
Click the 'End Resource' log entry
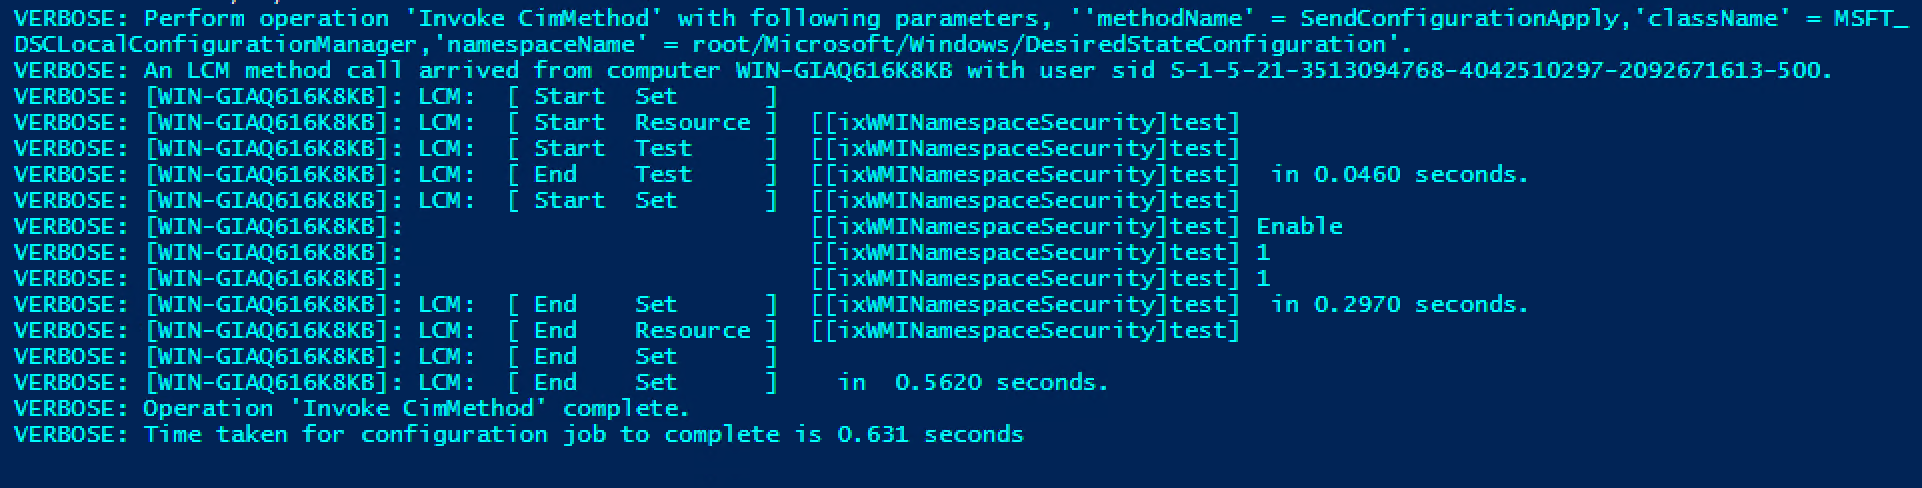pos(642,330)
